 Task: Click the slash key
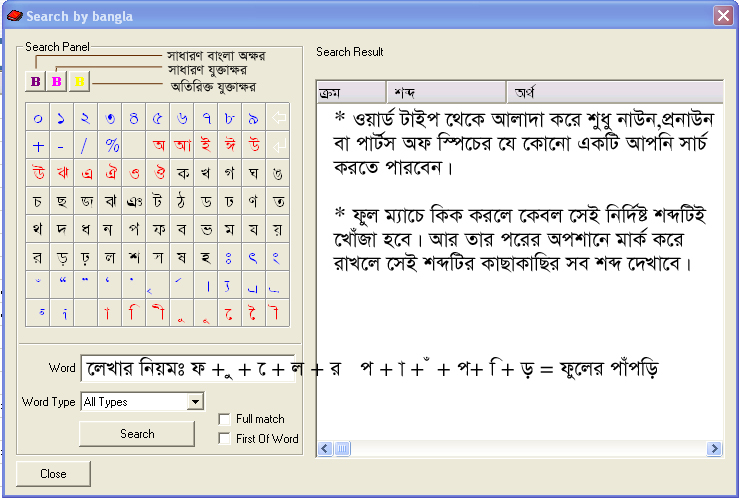tap(86, 145)
